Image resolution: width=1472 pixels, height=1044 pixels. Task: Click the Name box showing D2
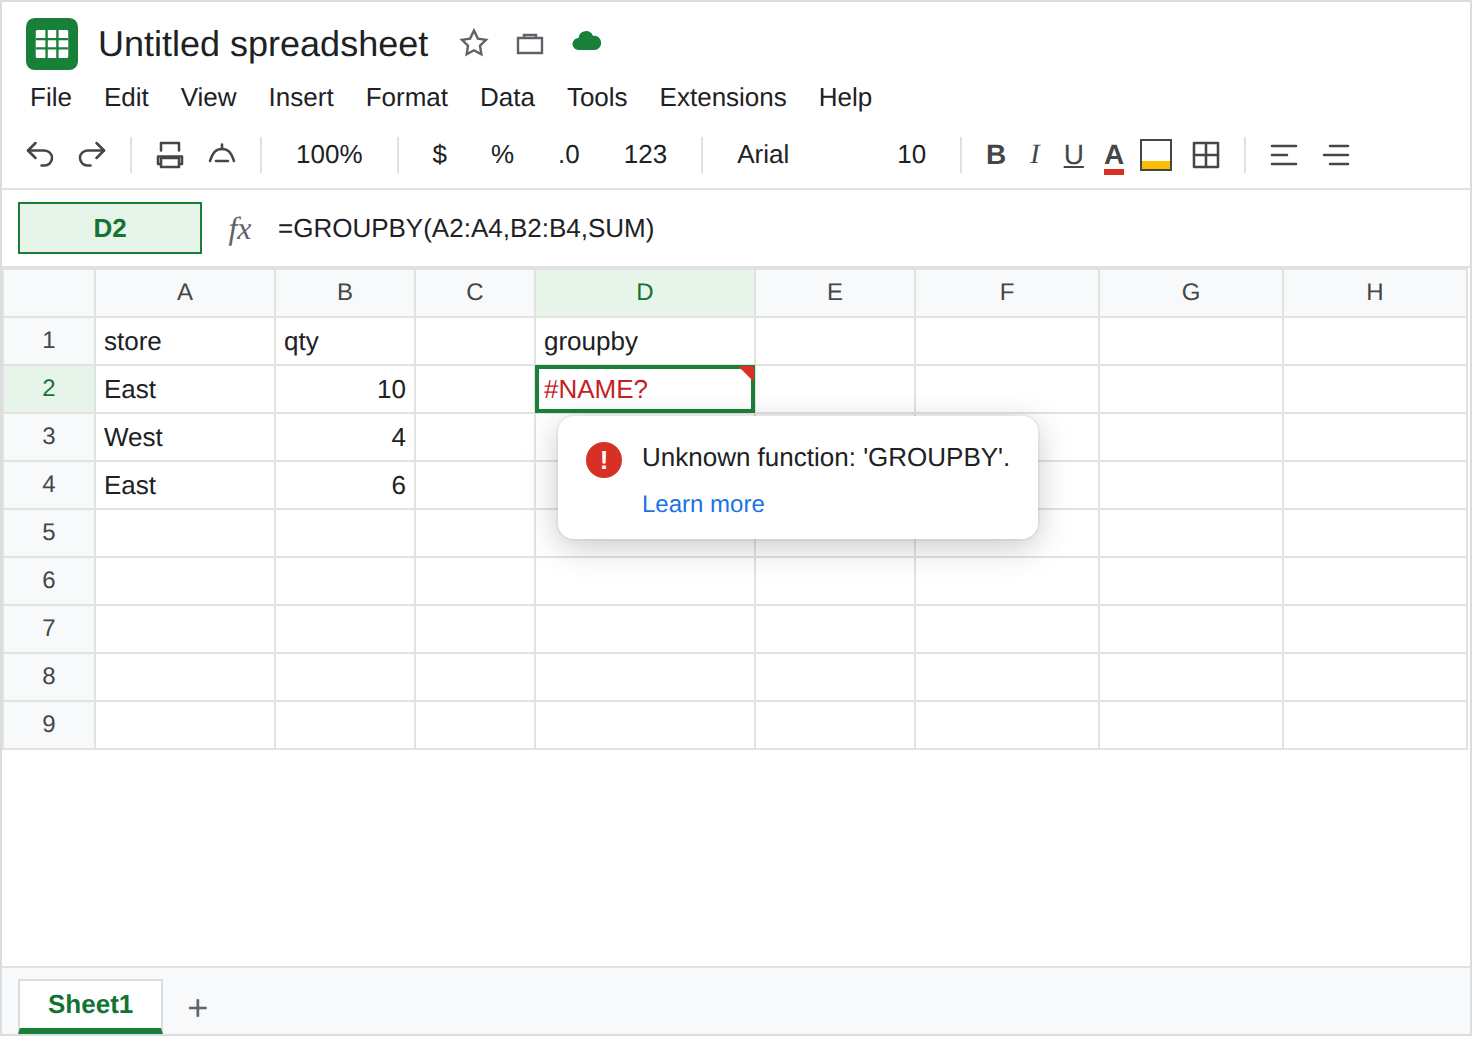tap(110, 228)
